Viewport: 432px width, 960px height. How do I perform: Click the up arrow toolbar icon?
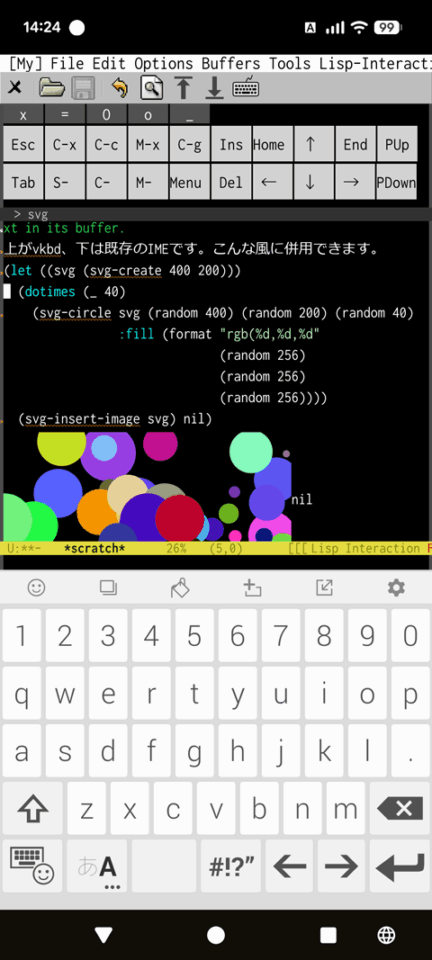(183, 88)
